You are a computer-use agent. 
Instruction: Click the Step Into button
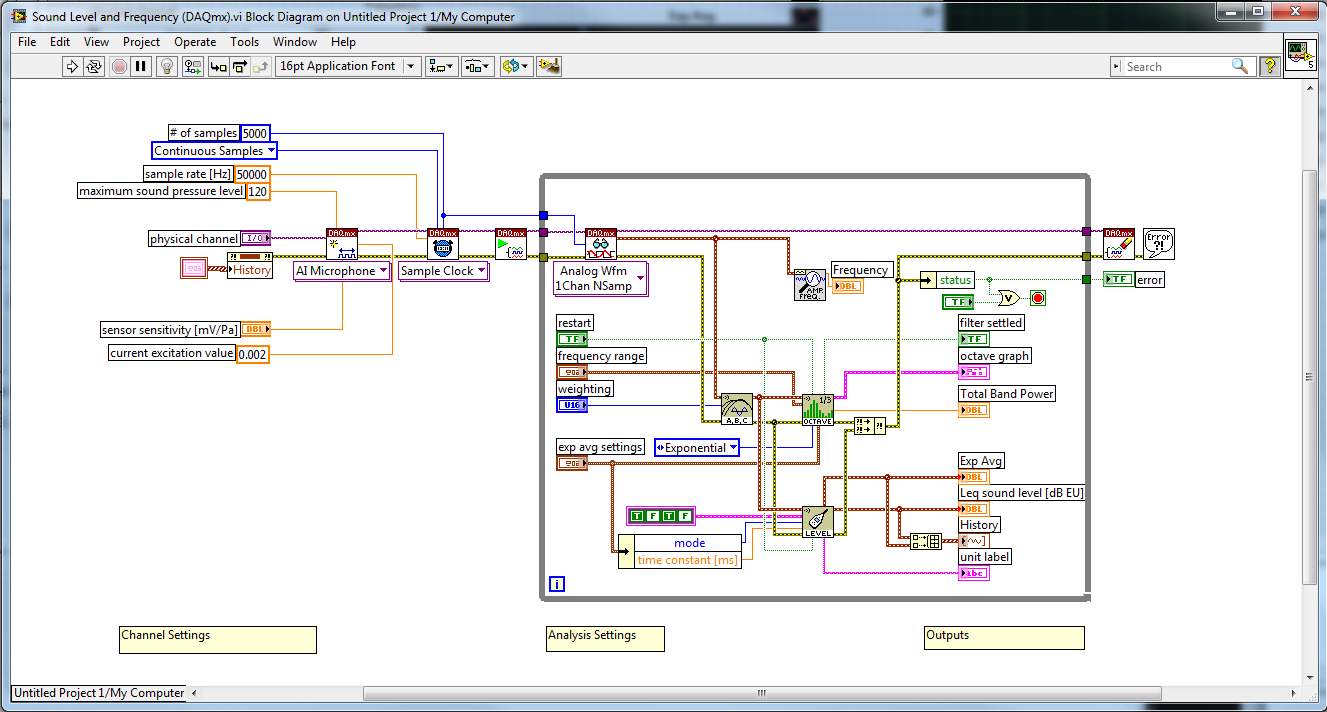(217, 66)
